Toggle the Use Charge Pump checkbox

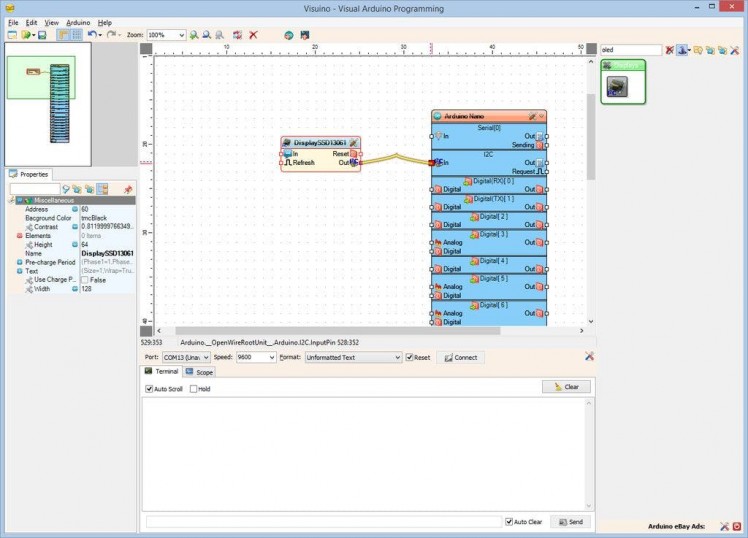84,280
